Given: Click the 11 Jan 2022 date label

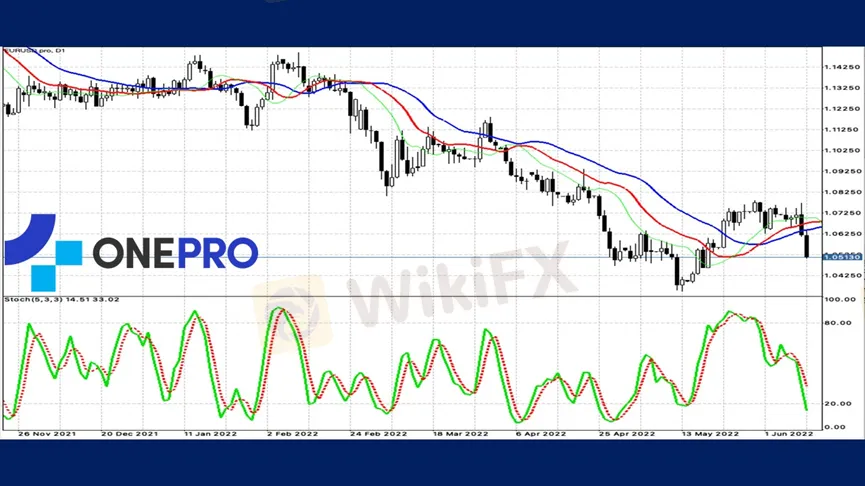Looking at the screenshot, I should click(x=210, y=434).
